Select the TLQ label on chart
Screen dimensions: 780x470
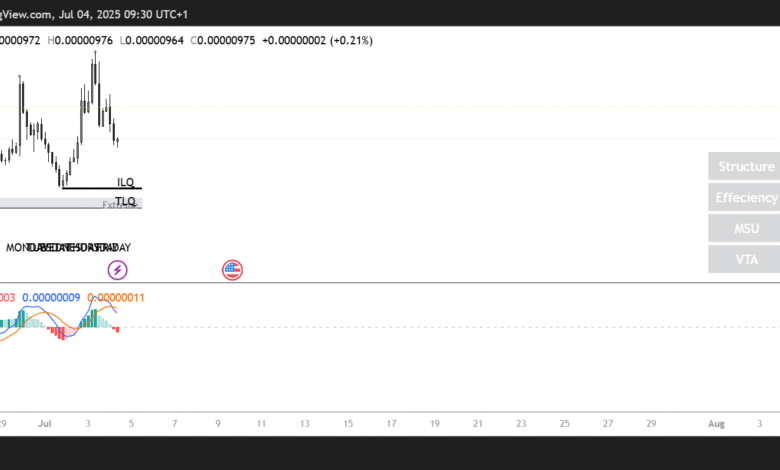(125, 201)
